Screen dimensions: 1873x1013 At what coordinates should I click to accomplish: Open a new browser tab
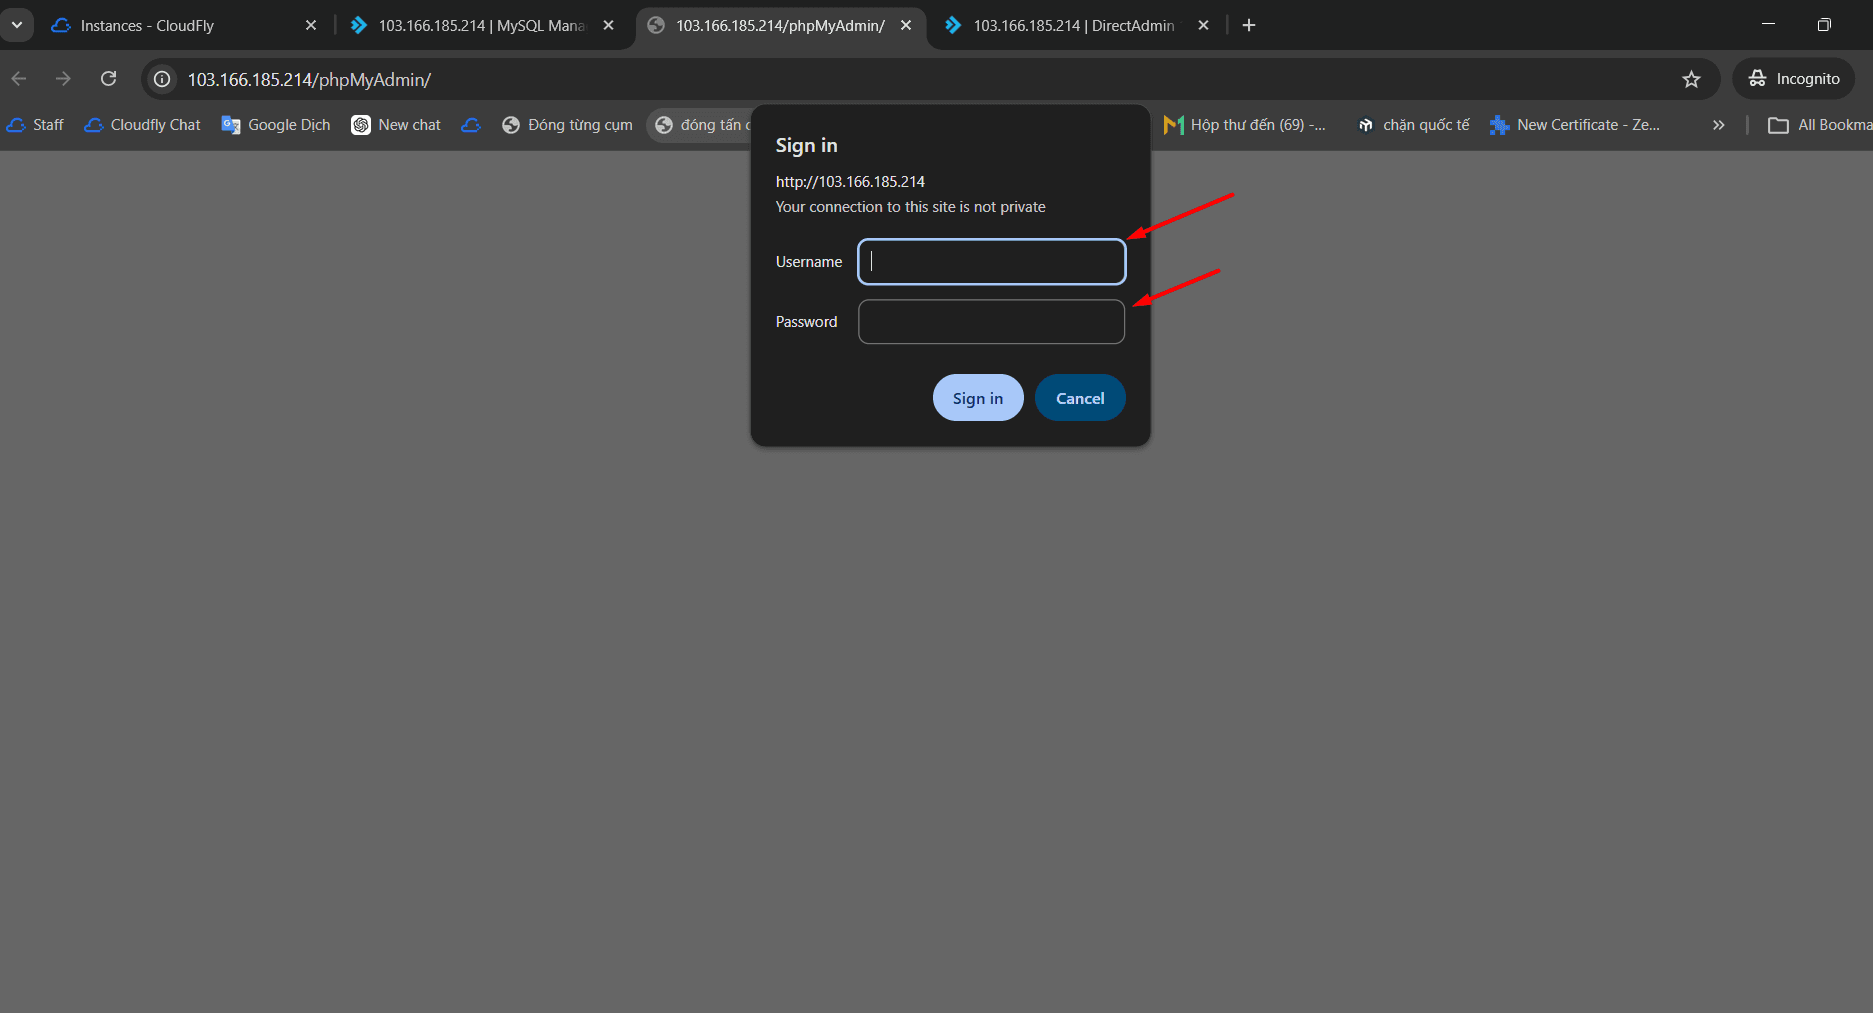(x=1249, y=25)
